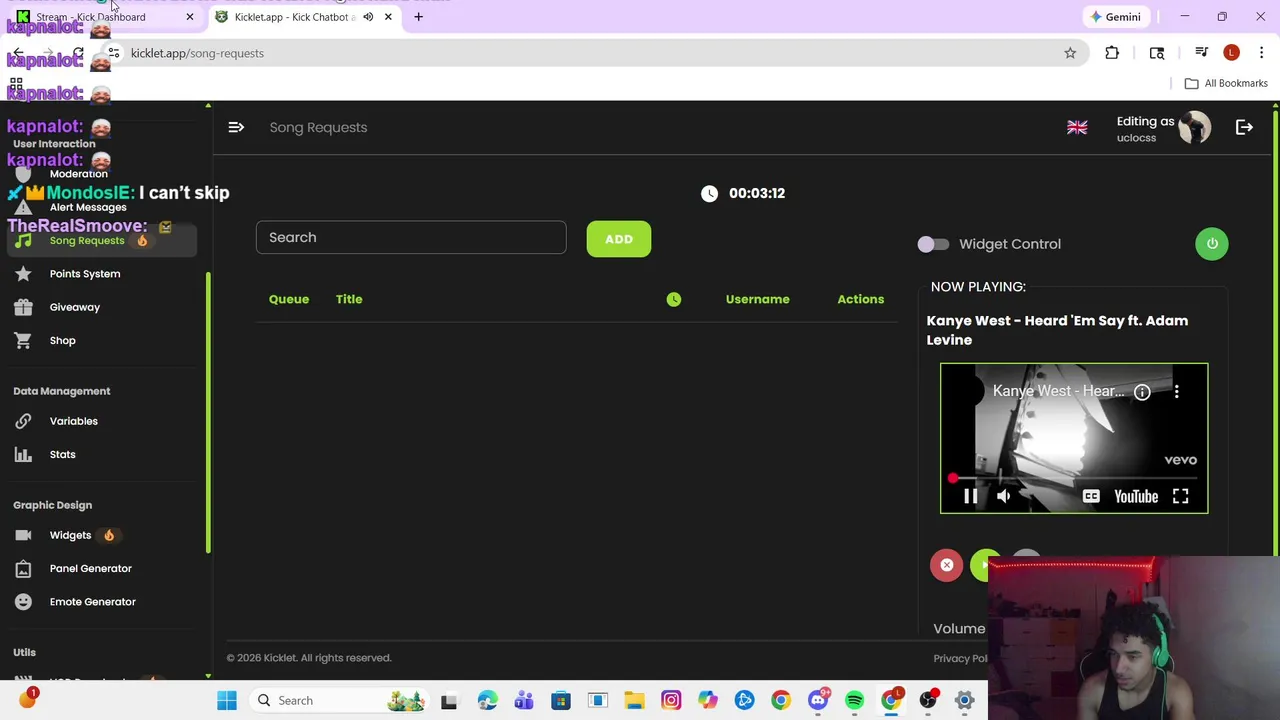Collapse the sidebar with the hamburger icon
The height and width of the screenshot is (720, 1280).
236,127
